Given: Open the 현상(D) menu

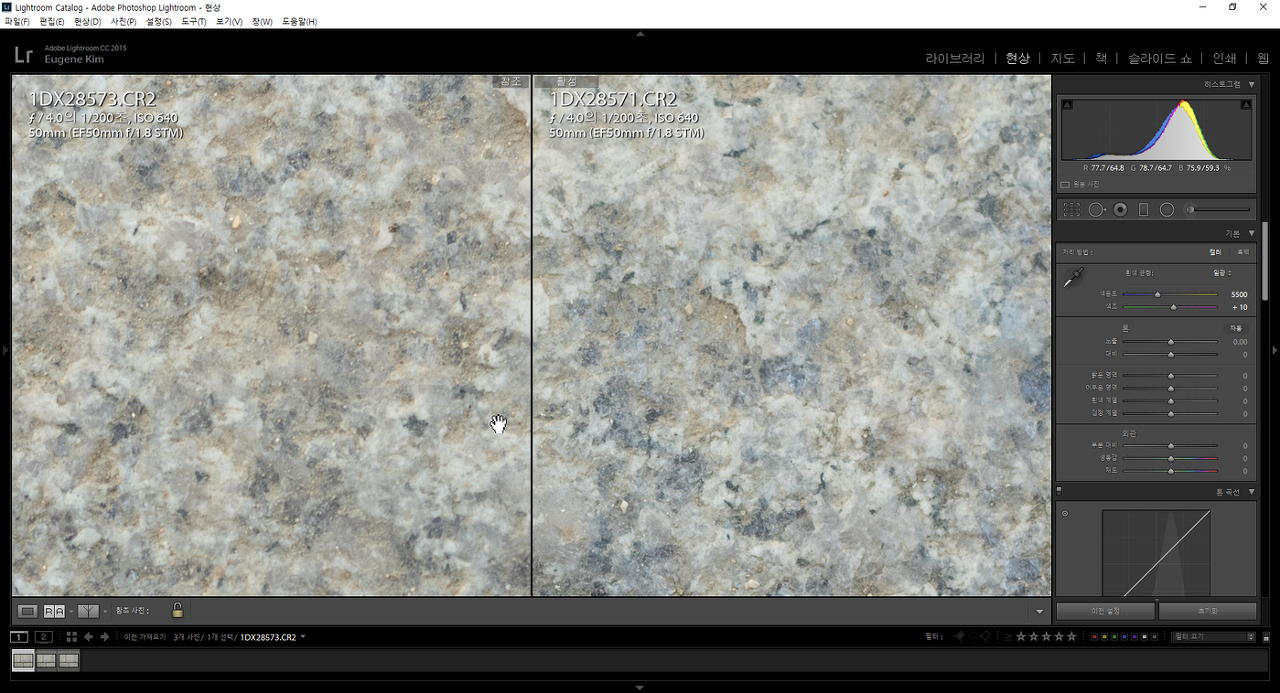Looking at the screenshot, I should click(x=88, y=21).
